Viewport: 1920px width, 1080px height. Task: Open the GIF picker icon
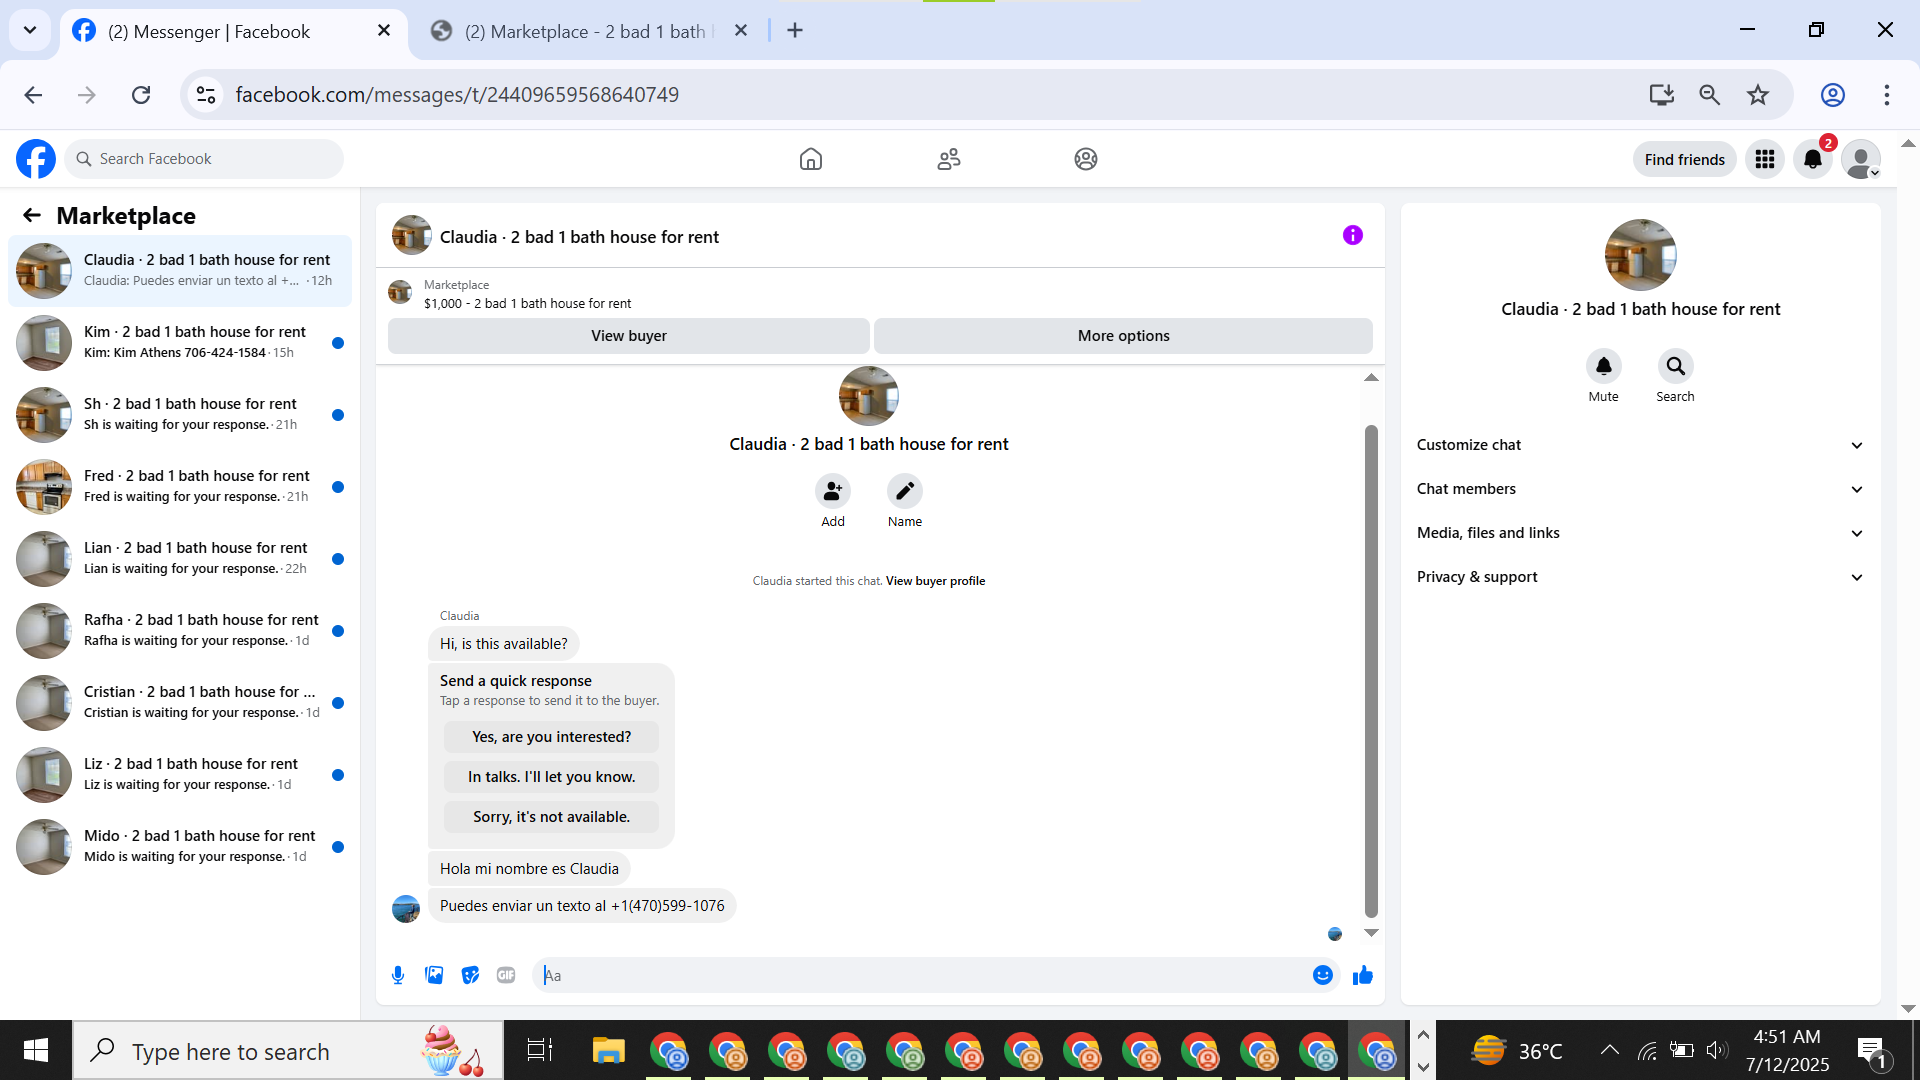click(506, 975)
